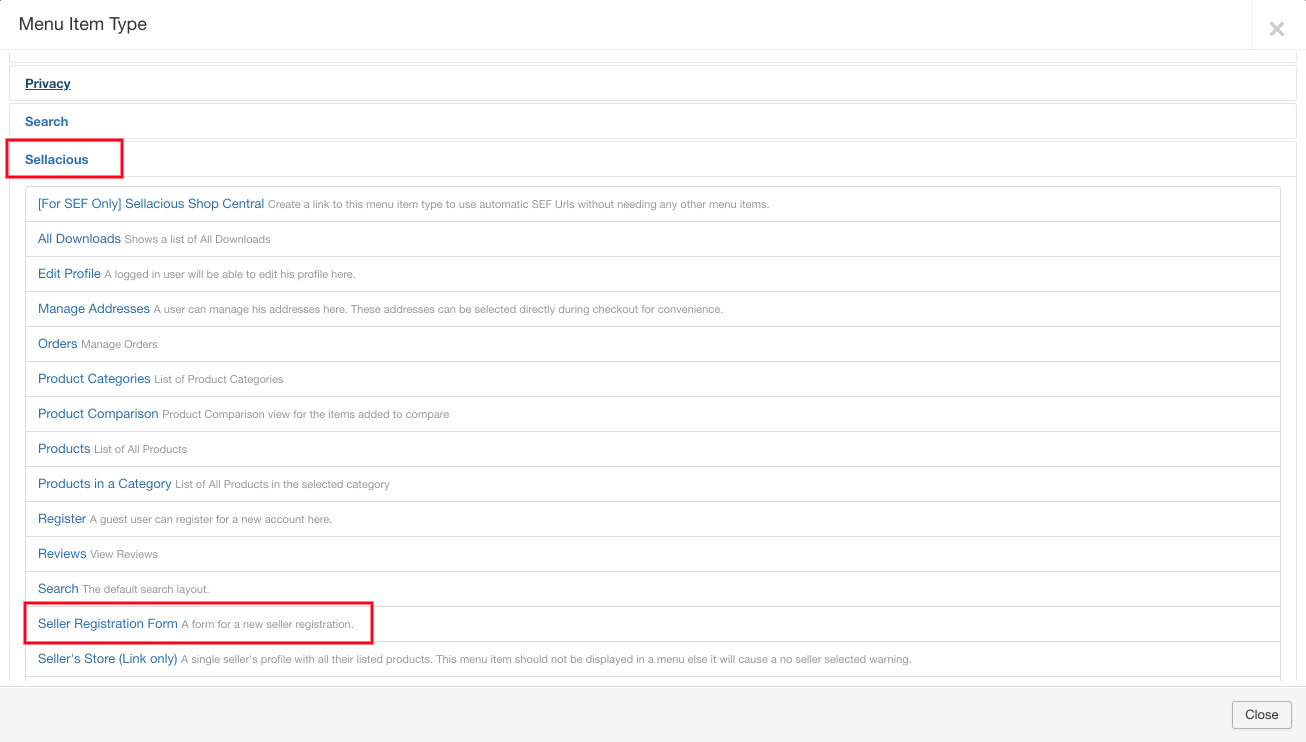Screen dimensions: 1306x742
Task: Click the 'List of Product Categories' description
Action: pos(219,380)
